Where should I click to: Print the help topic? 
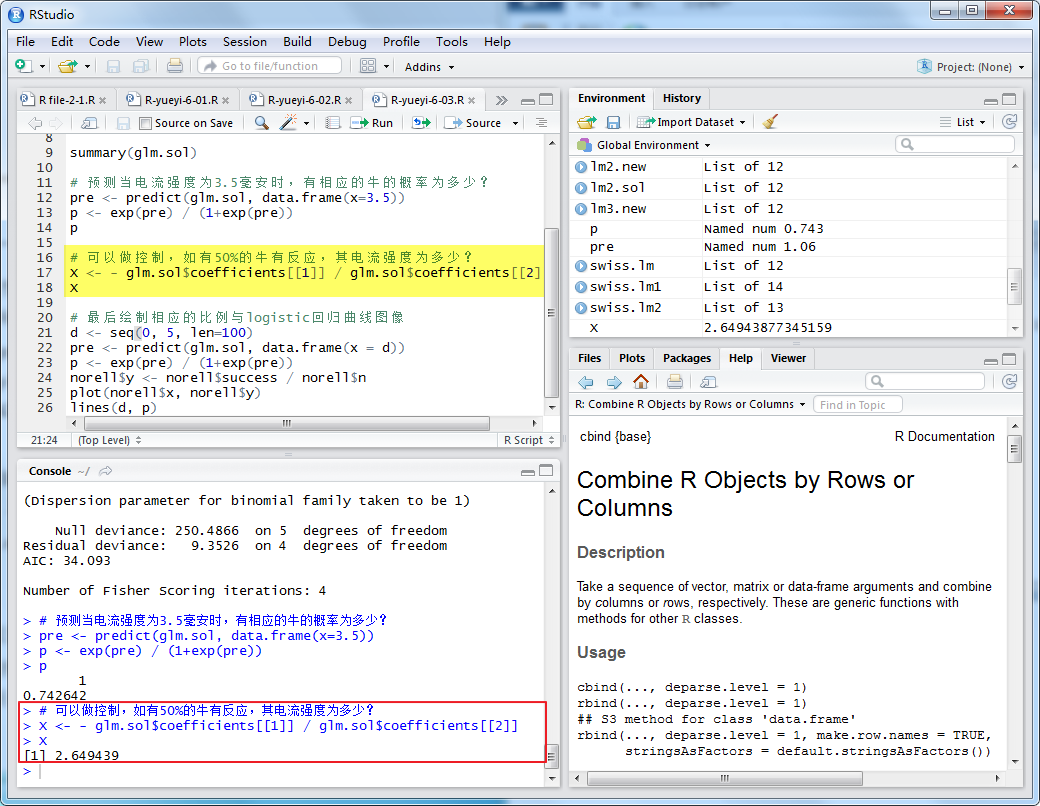click(675, 382)
